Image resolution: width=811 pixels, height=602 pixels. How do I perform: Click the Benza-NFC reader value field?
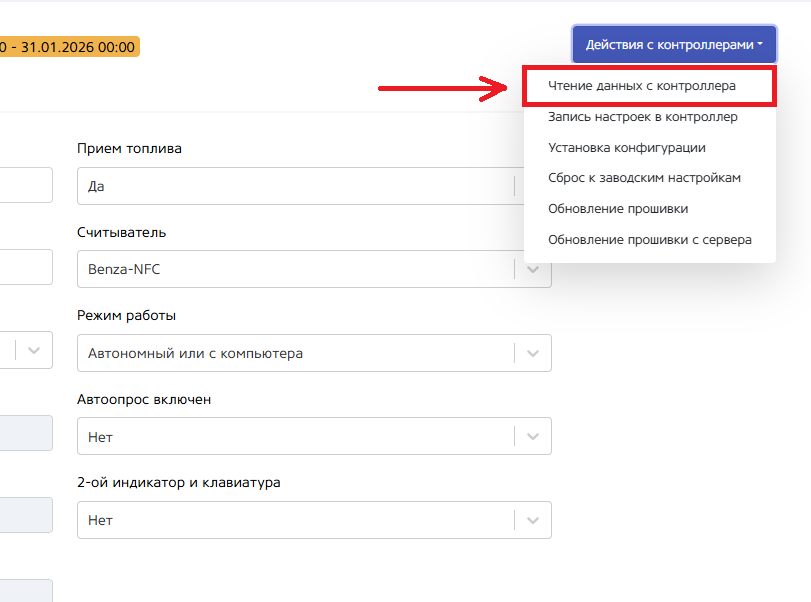tap(295, 269)
